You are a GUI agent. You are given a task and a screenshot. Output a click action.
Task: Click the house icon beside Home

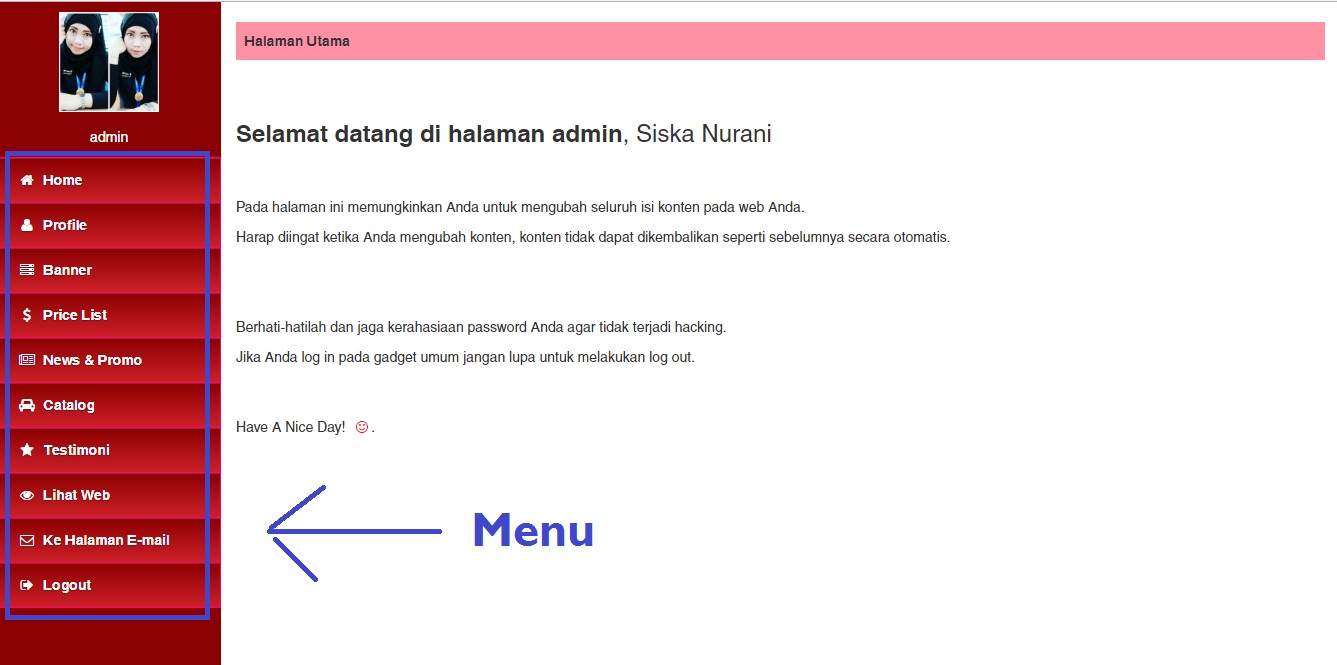[27, 180]
